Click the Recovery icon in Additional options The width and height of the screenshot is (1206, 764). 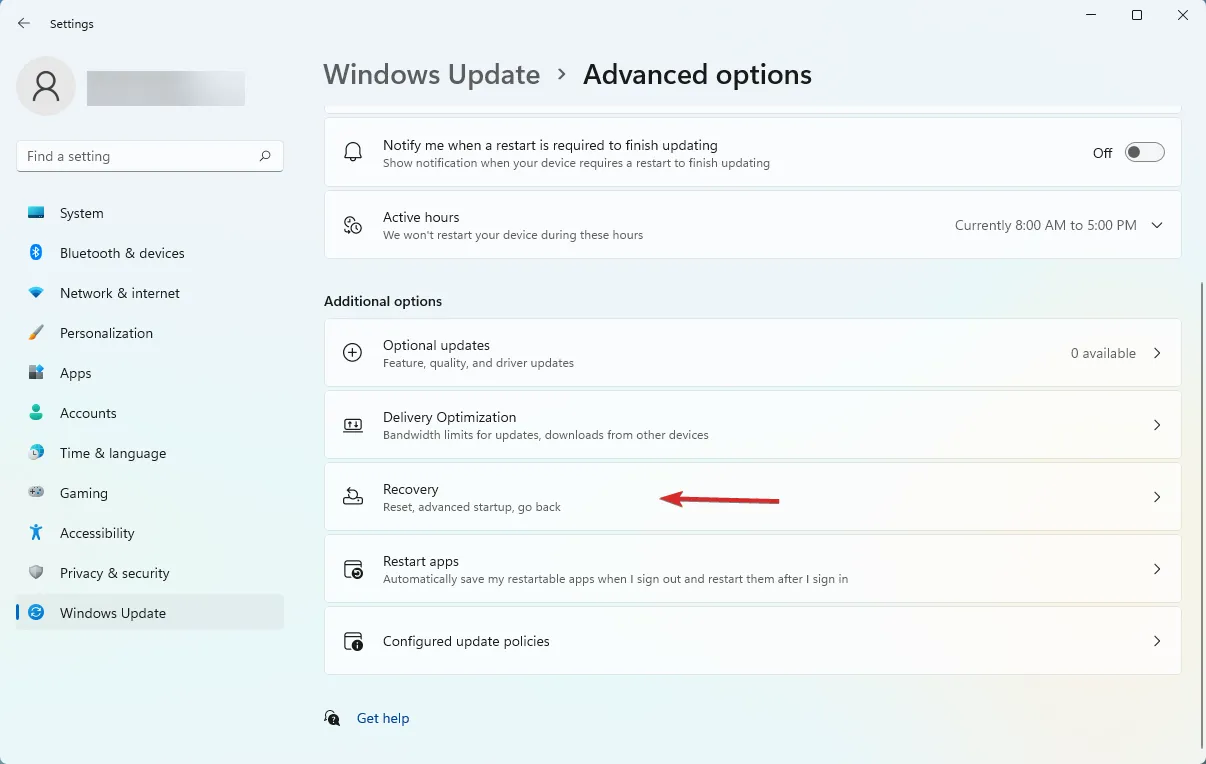click(x=353, y=497)
